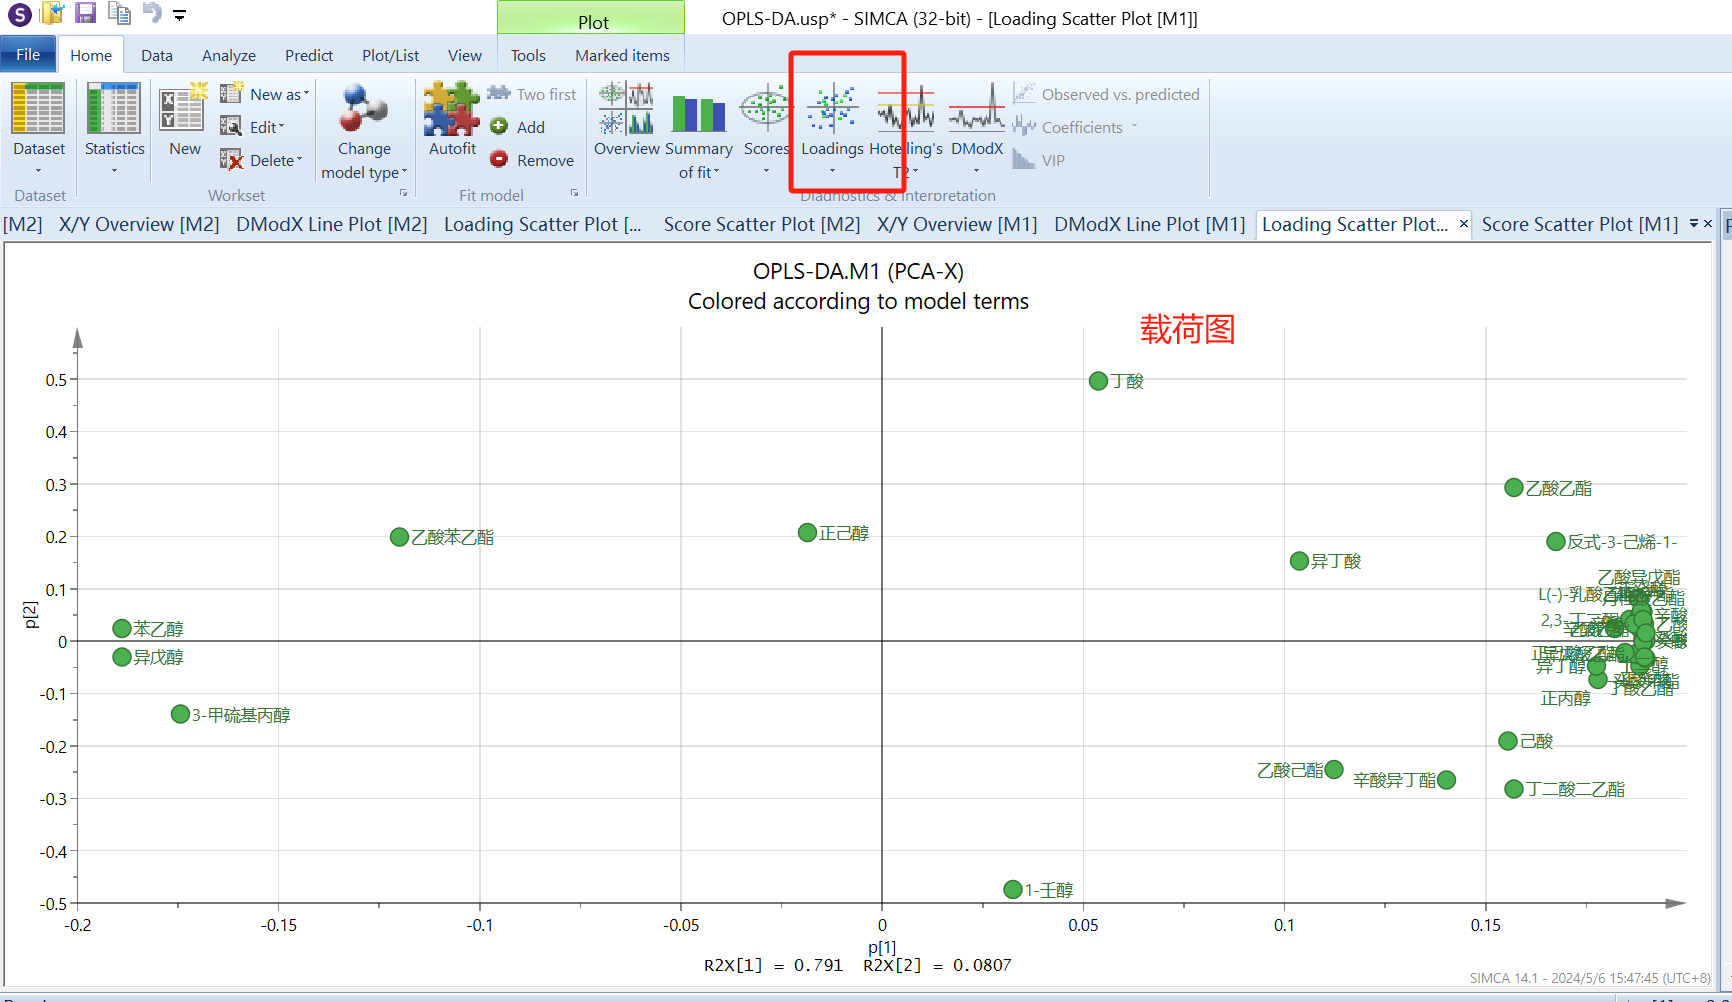Click Change model type icon
Viewport: 1732px width, 1002px height.
click(364, 110)
